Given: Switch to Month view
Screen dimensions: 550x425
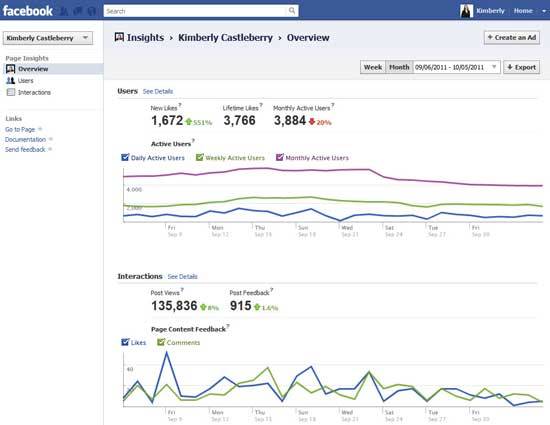Looking at the screenshot, I should (399, 67).
